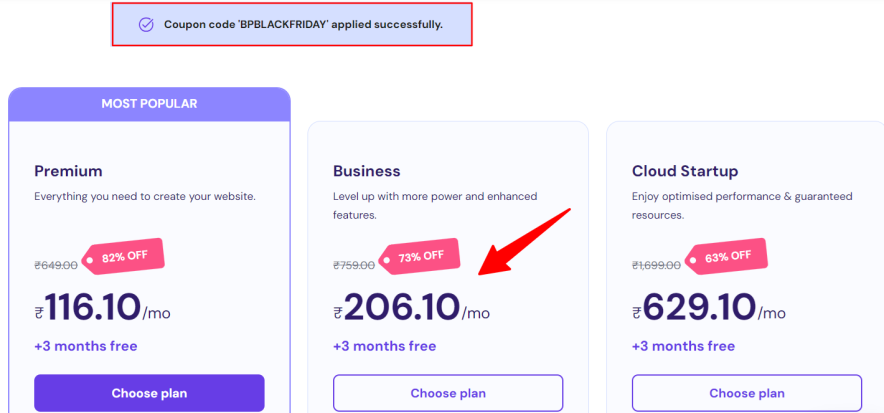This screenshot has height=413, width=884.
Task: Choose the Business plan
Action: (x=448, y=393)
